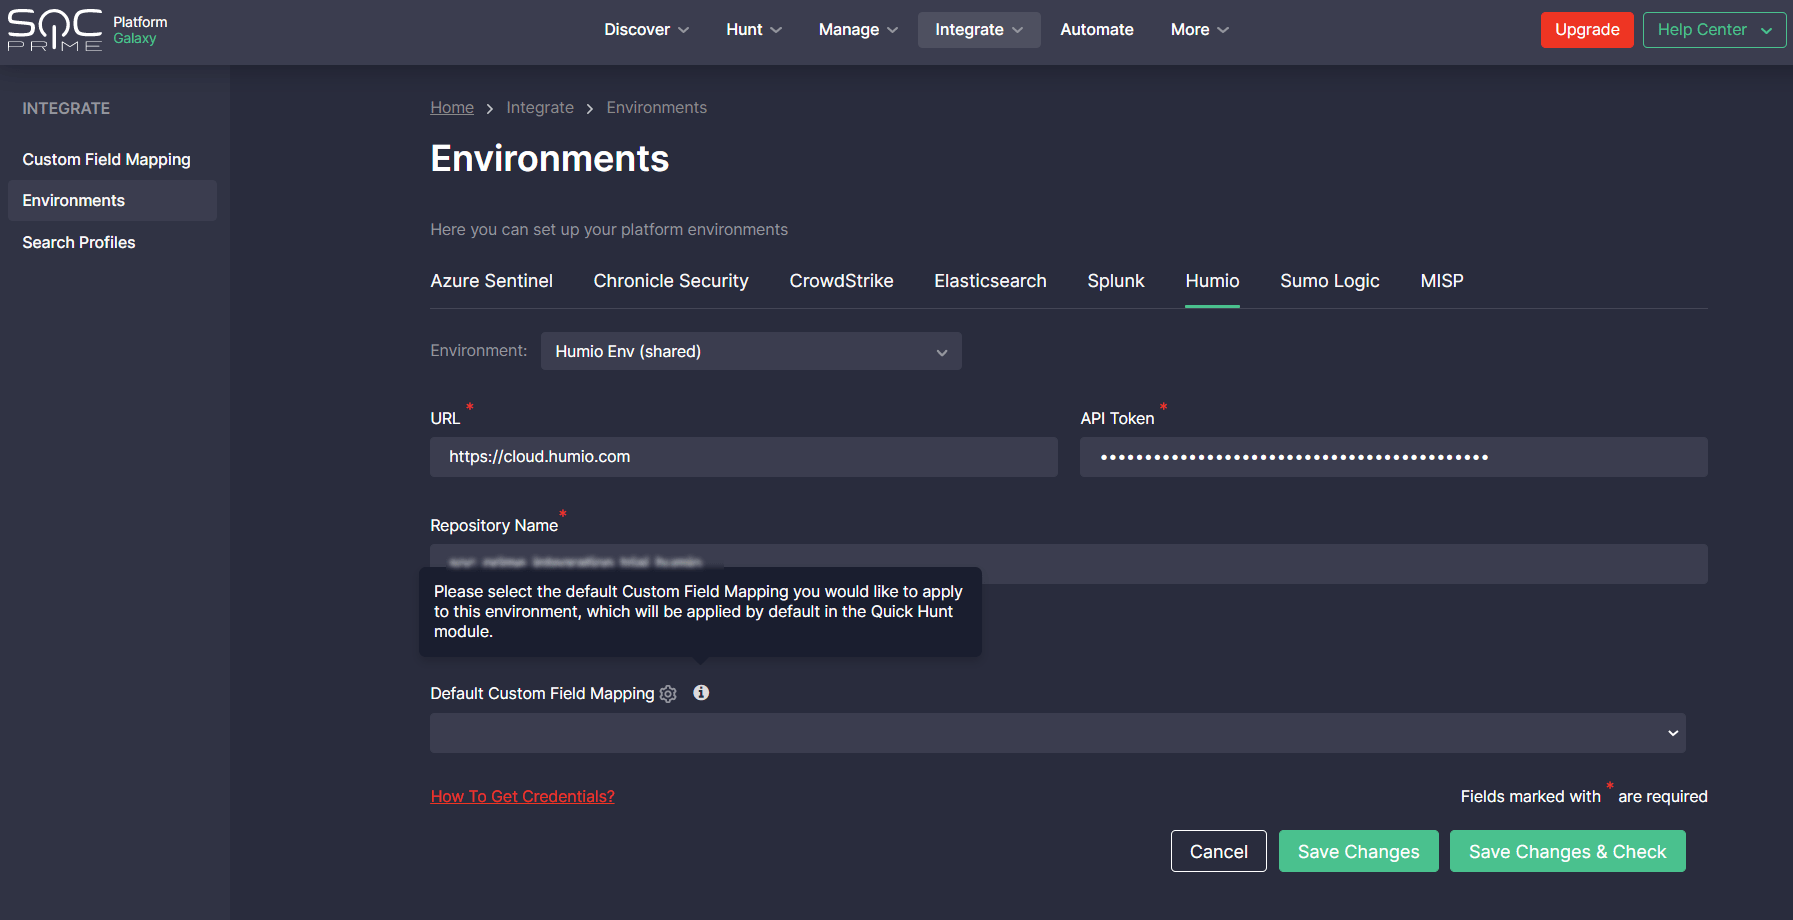Switch to the Azure Sentinel tab
Screen dimensions: 1793x920
492,281
